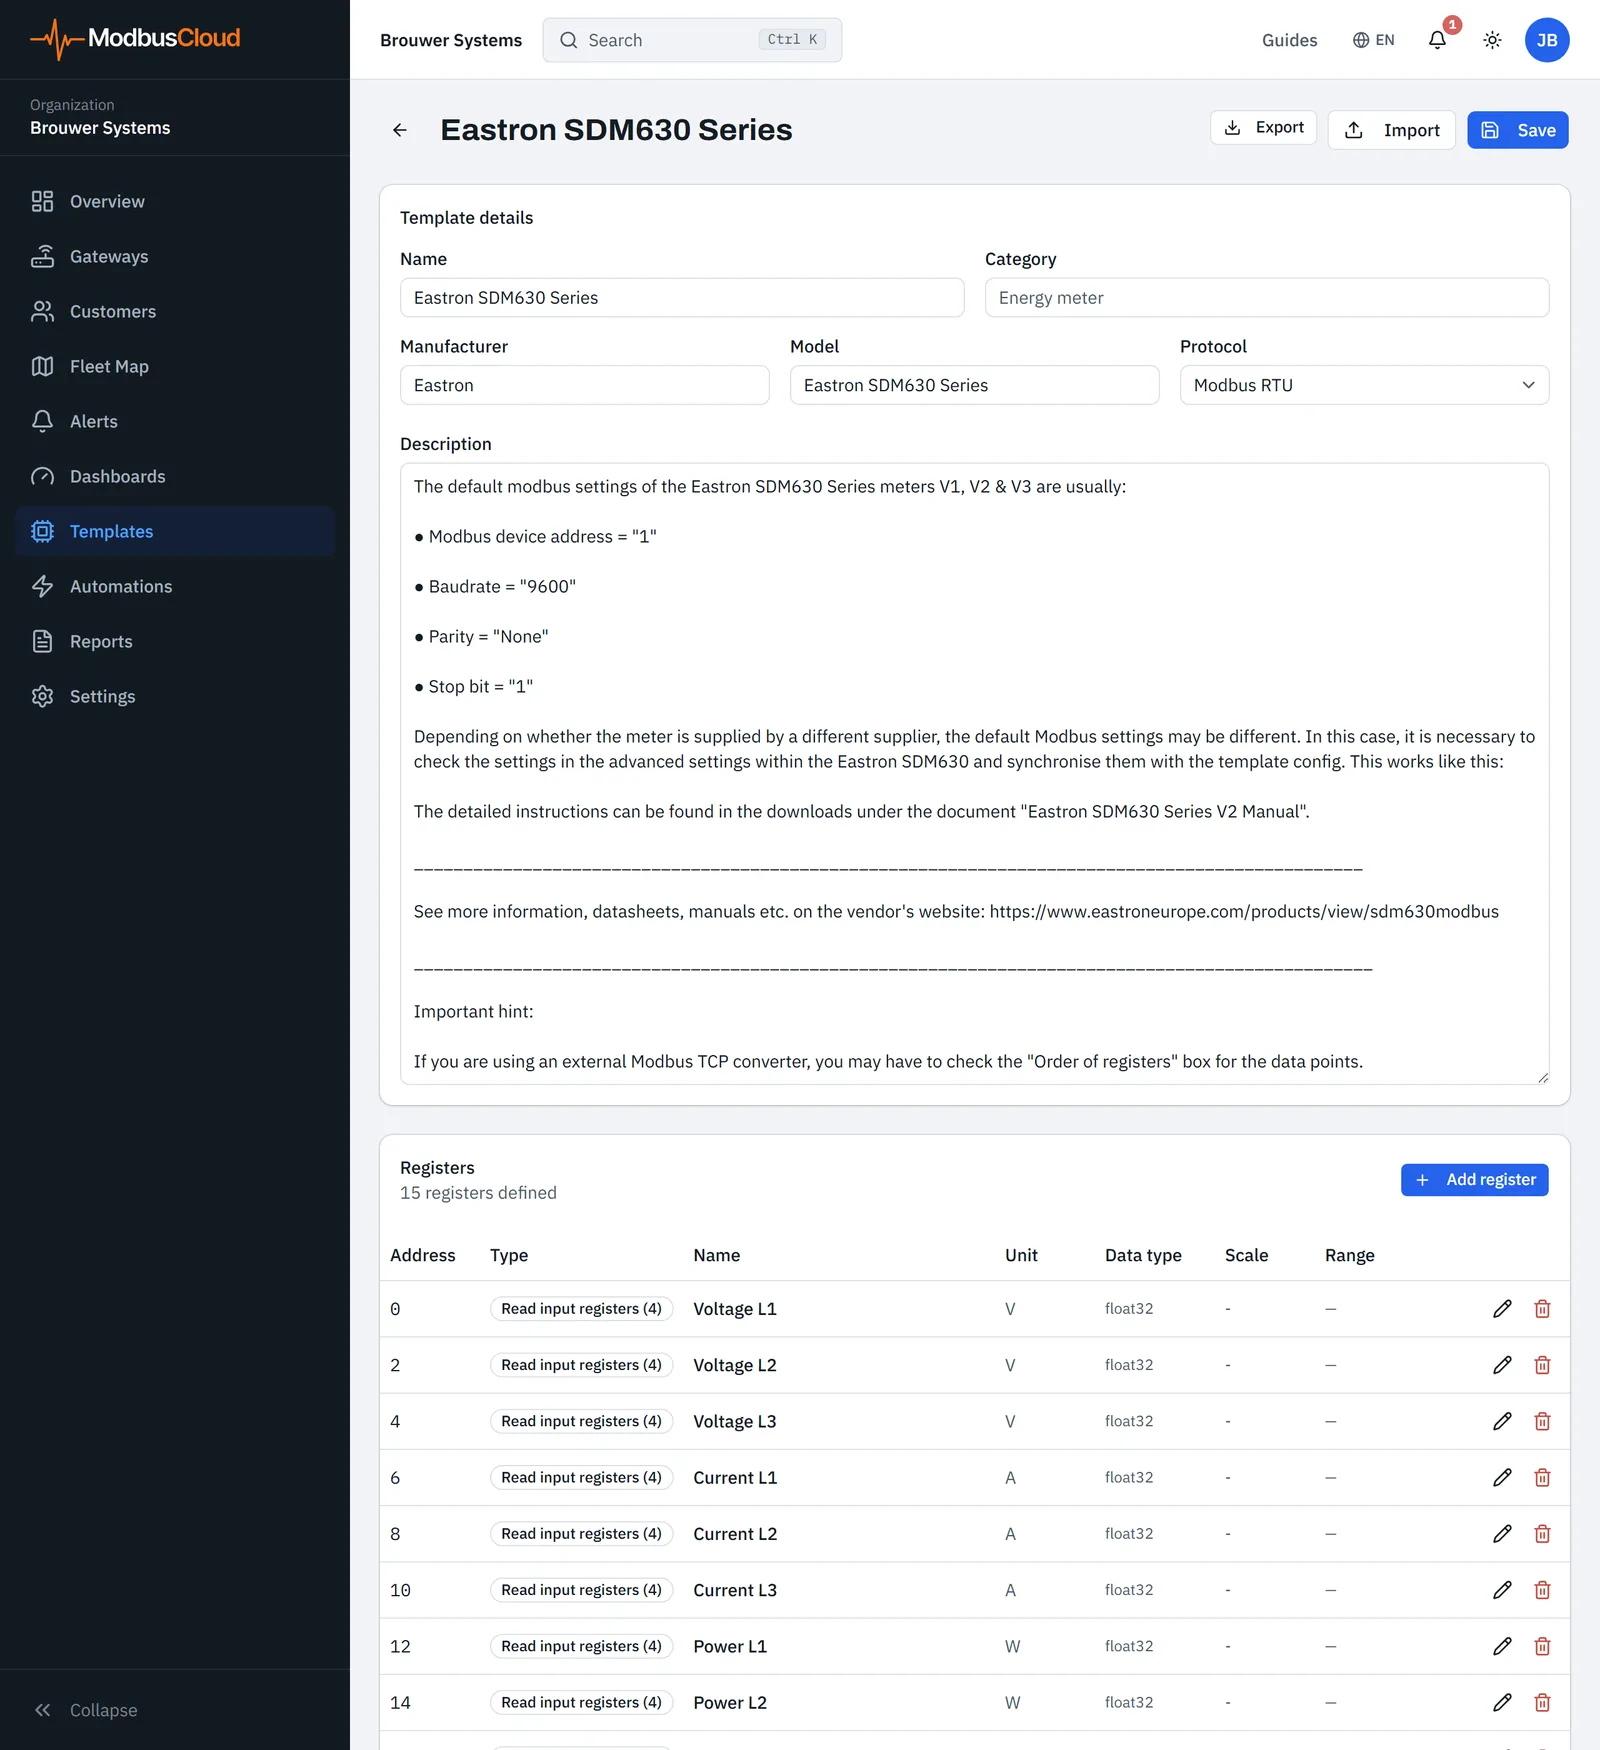Screen dimensions: 1600x1750
Task: Open notifications bell
Action: tap(1437, 40)
